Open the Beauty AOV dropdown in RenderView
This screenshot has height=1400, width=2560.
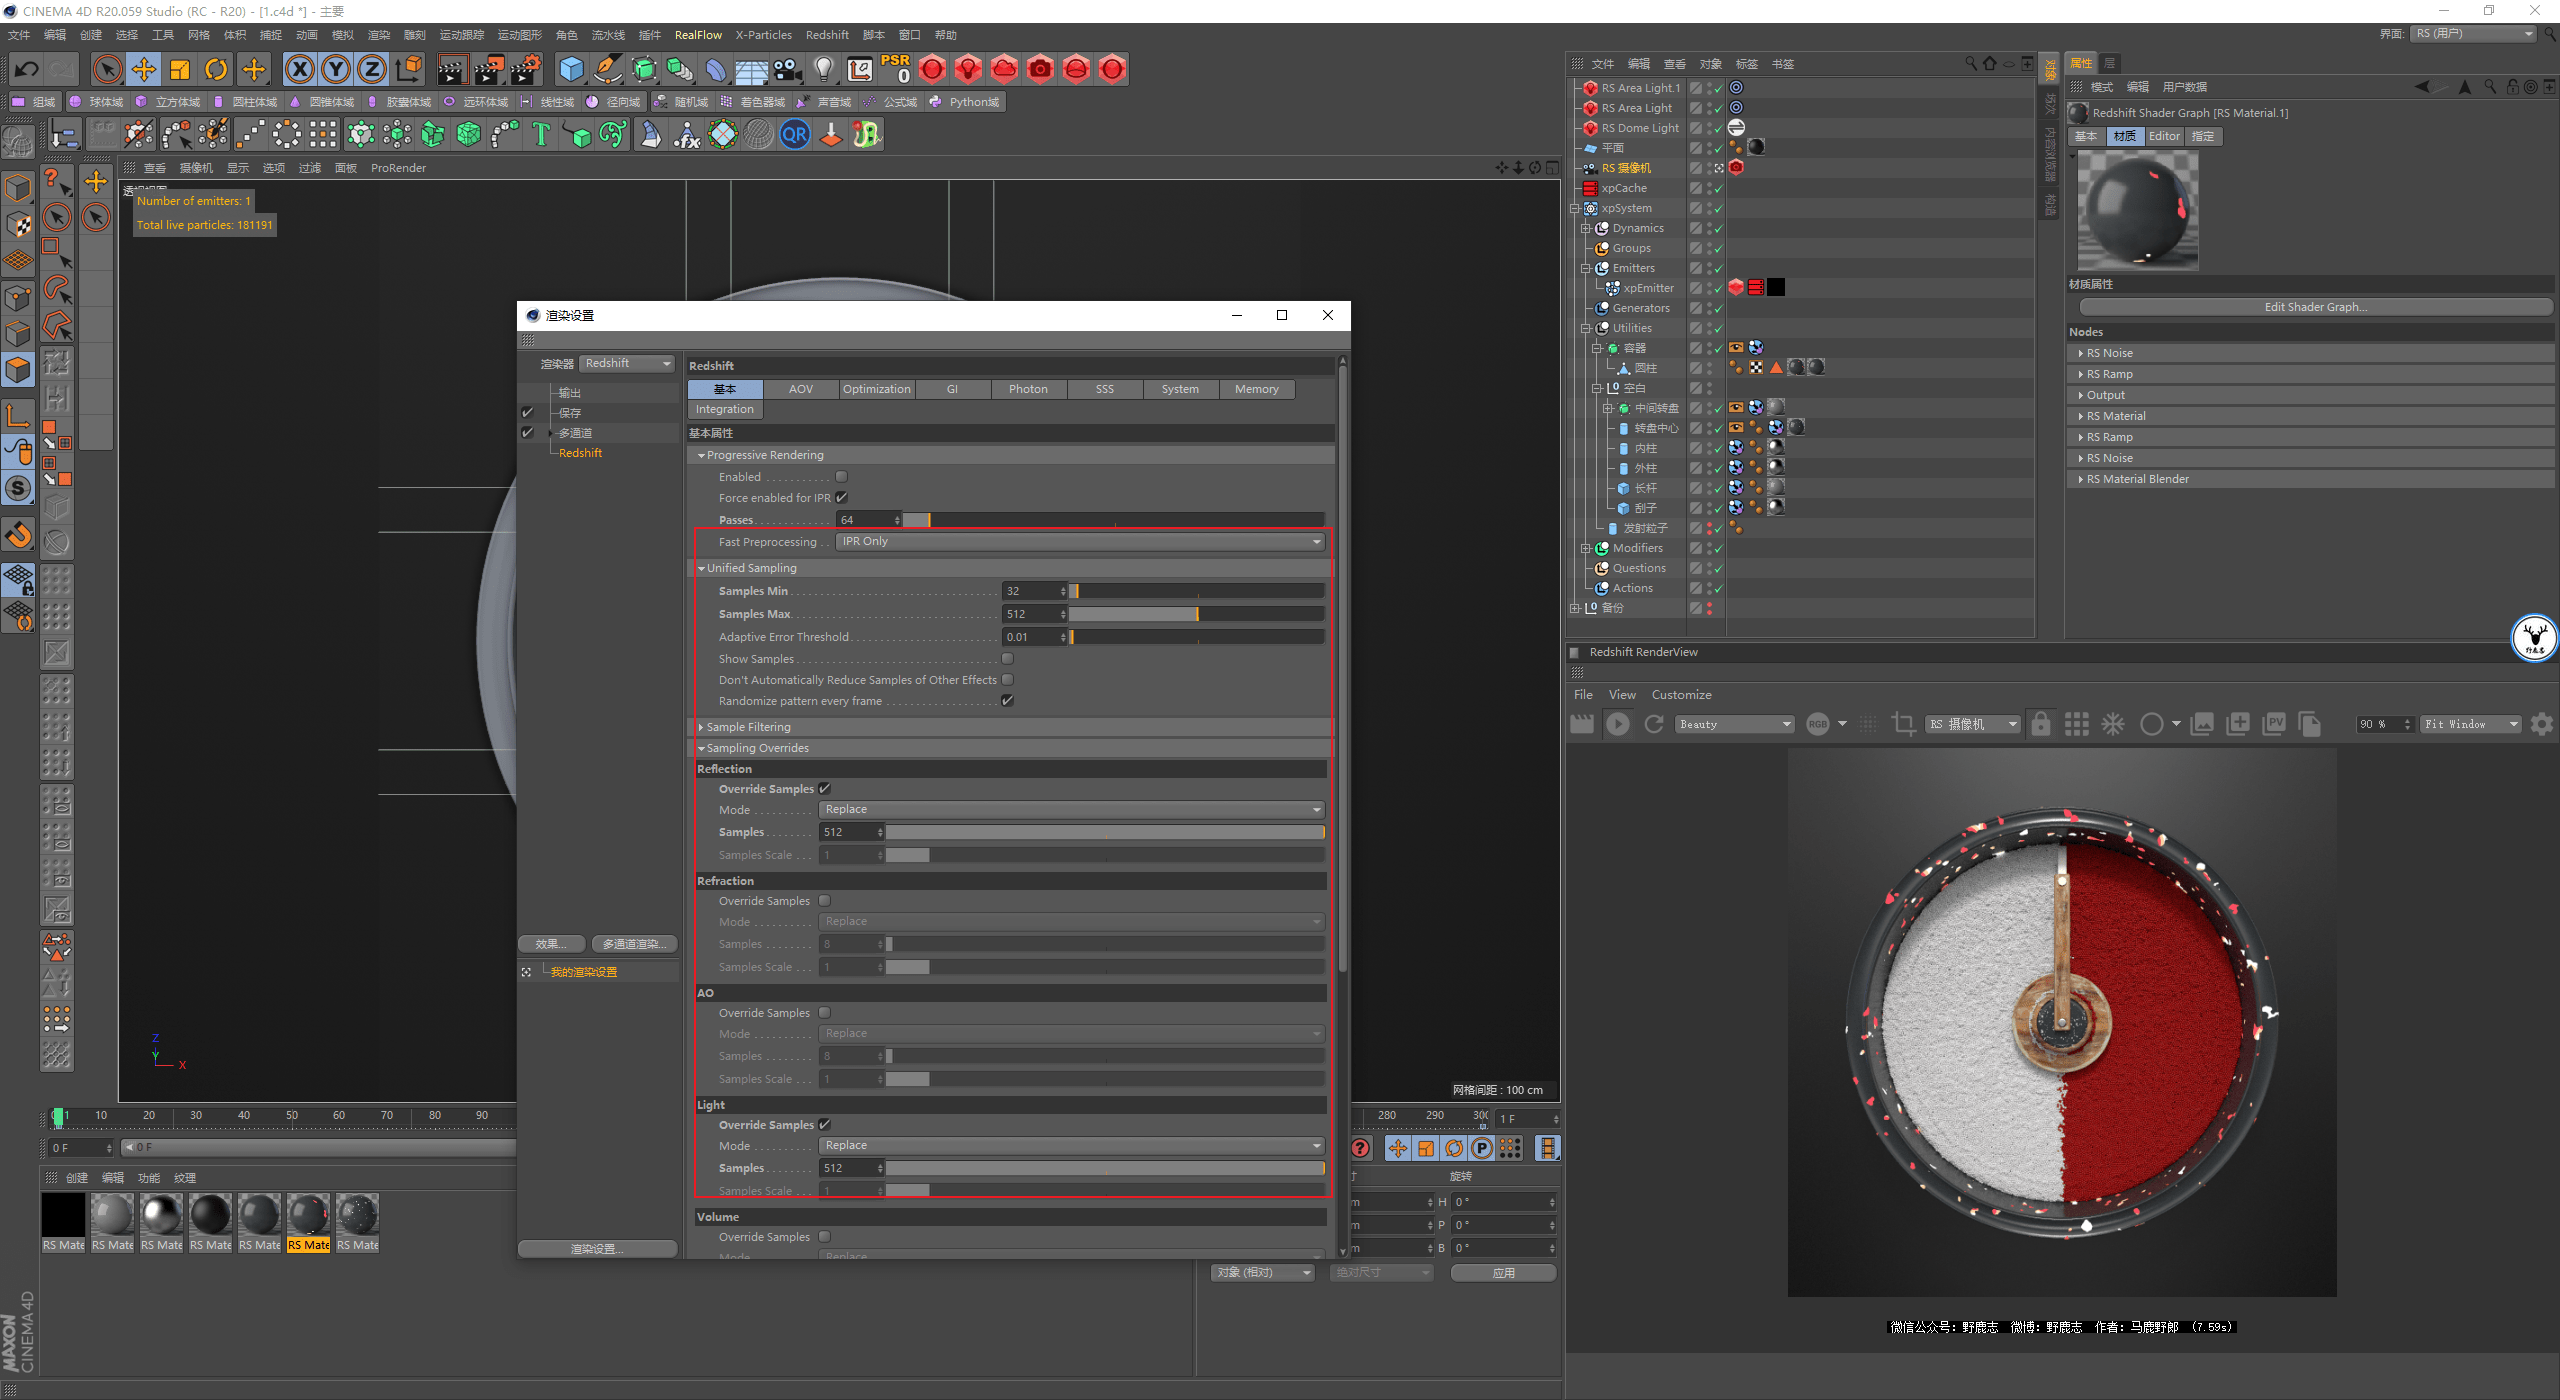click(x=1735, y=724)
